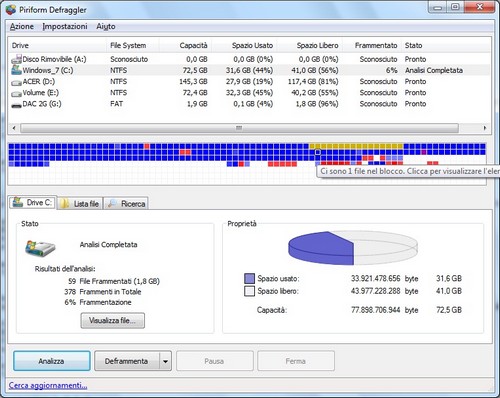The image size is (500, 398).
Task: Click the Piriform Defraggler logo icon
Action: 11,10
